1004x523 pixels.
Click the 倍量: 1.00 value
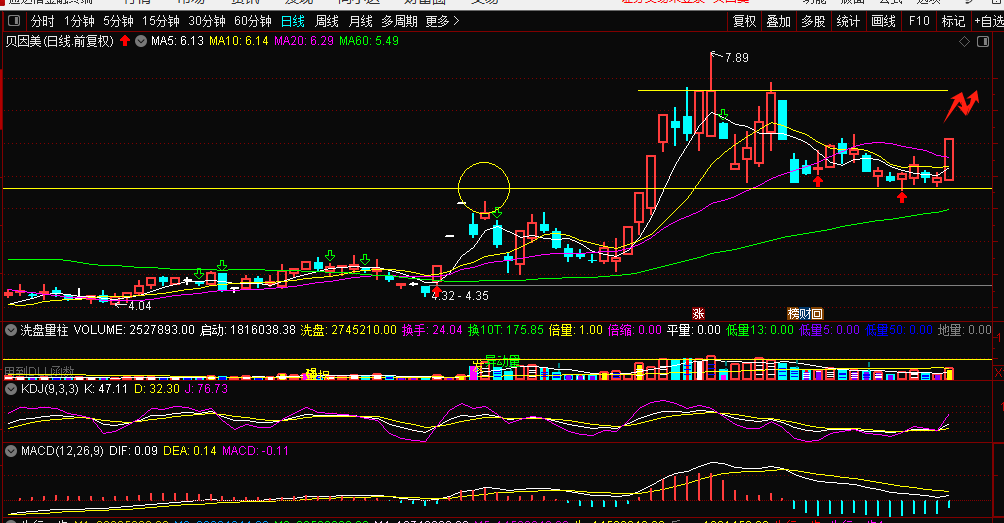point(576,330)
